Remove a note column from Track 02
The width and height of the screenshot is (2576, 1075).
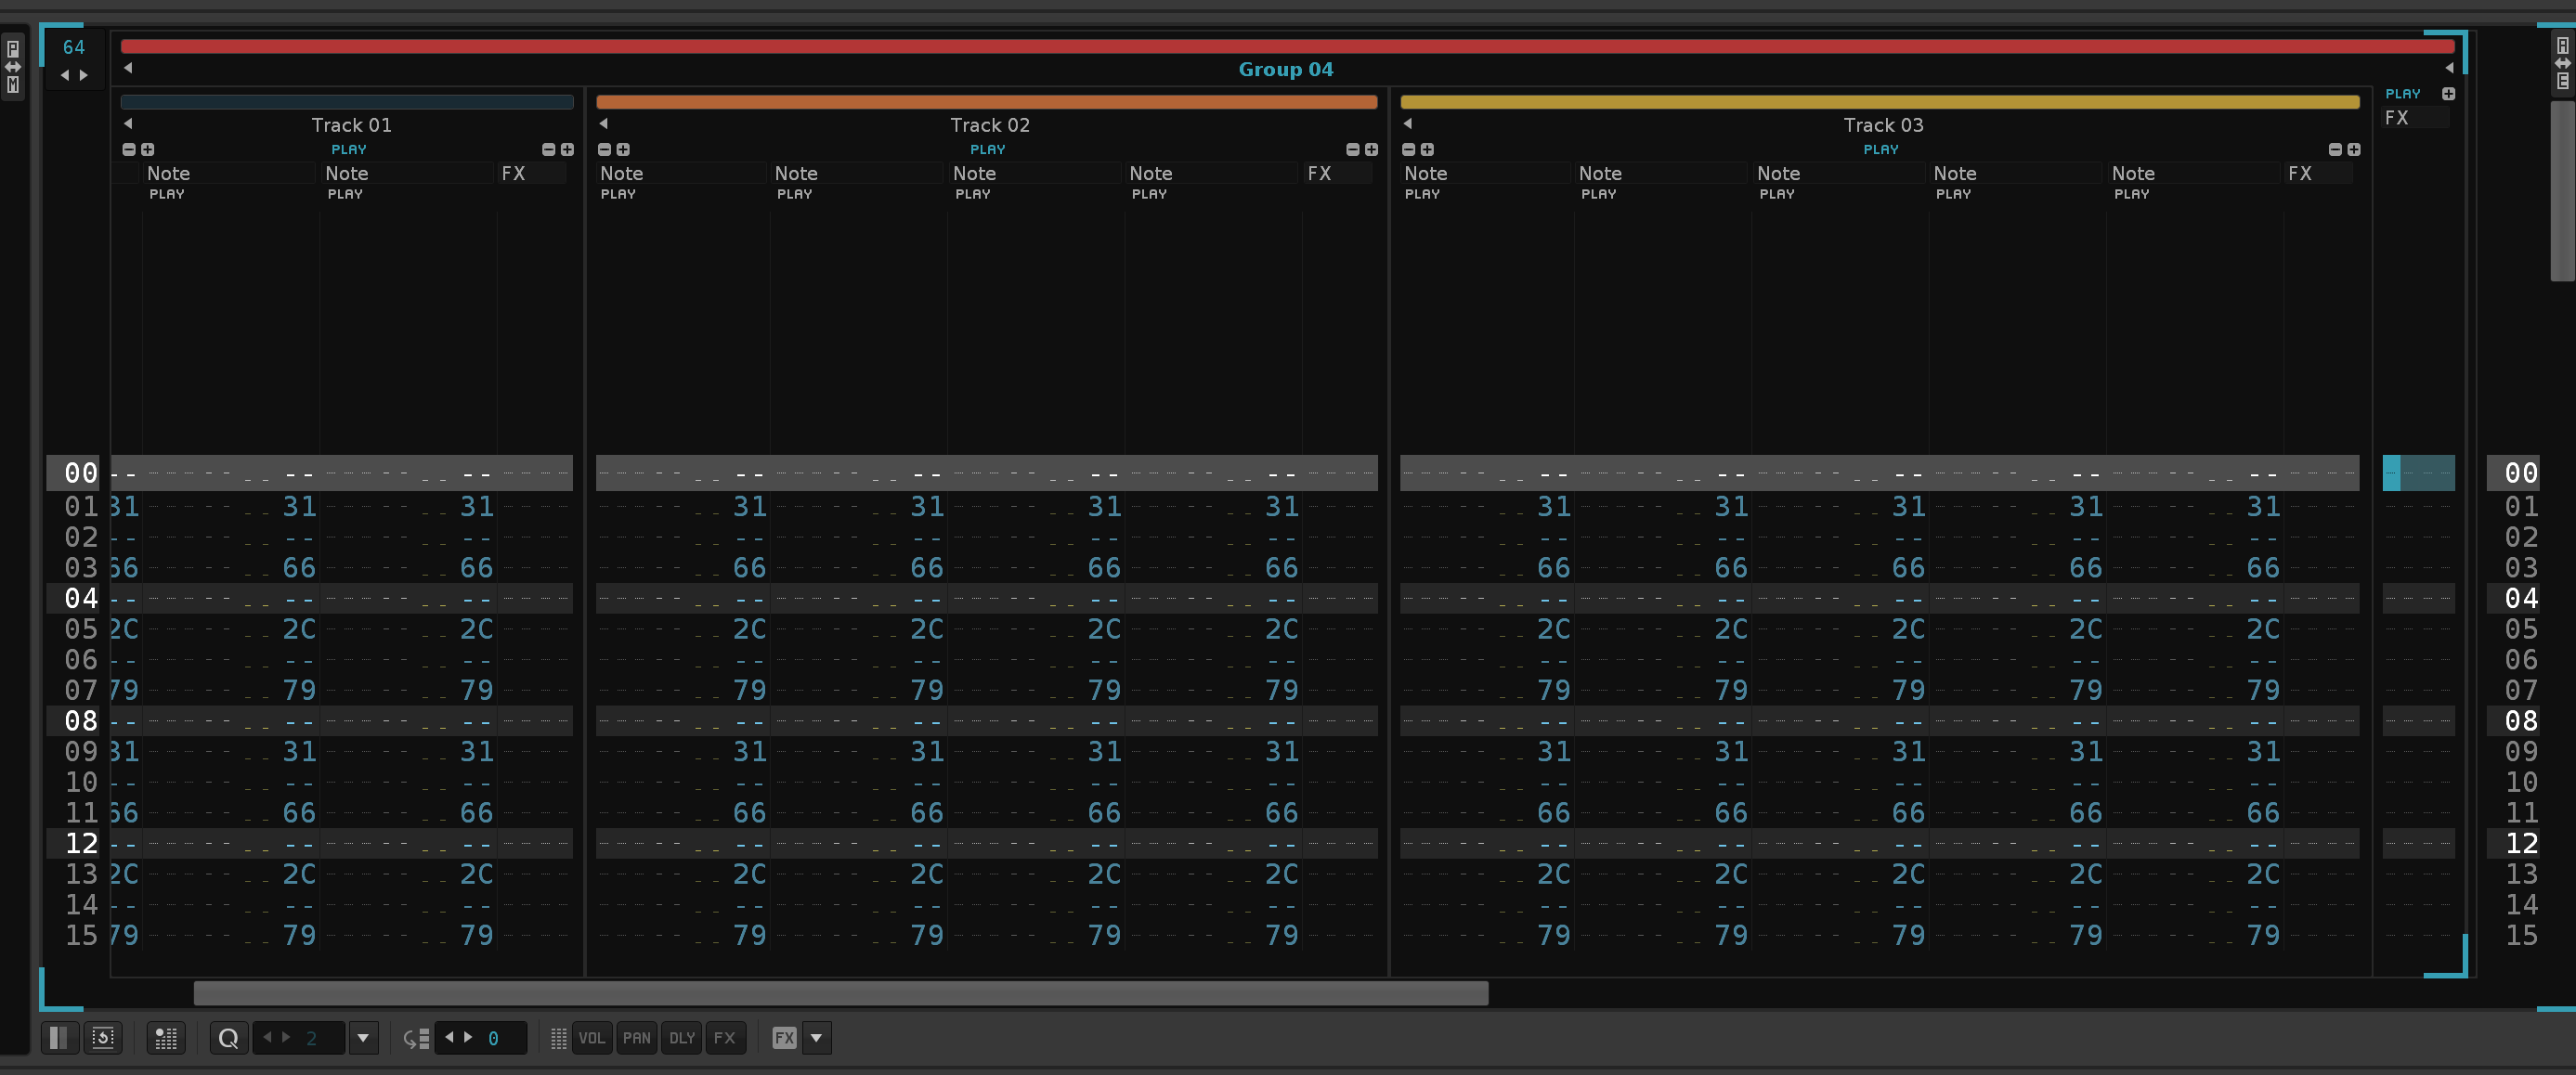click(x=604, y=149)
